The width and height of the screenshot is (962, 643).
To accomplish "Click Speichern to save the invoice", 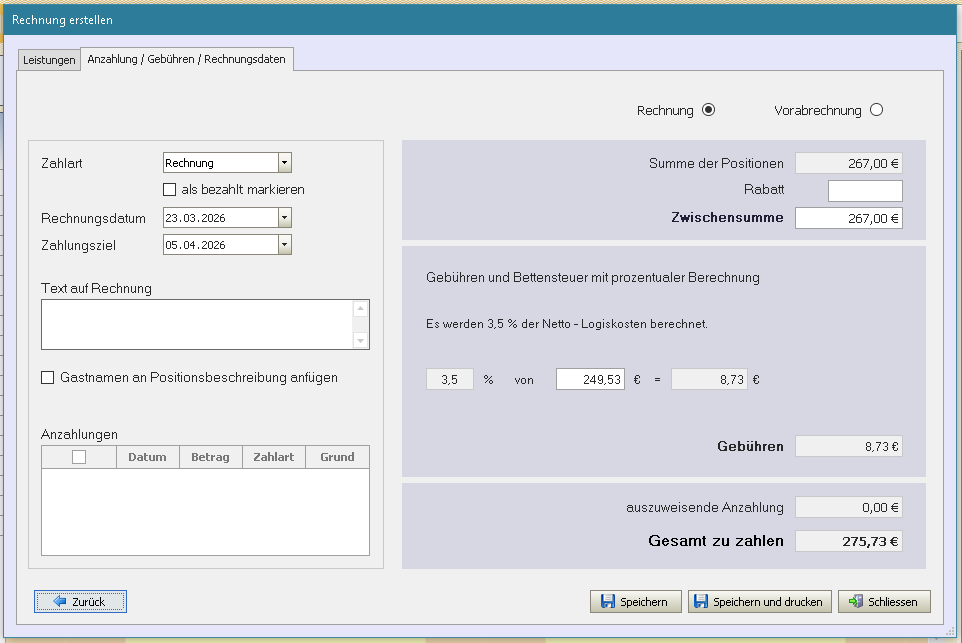I will (x=636, y=601).
